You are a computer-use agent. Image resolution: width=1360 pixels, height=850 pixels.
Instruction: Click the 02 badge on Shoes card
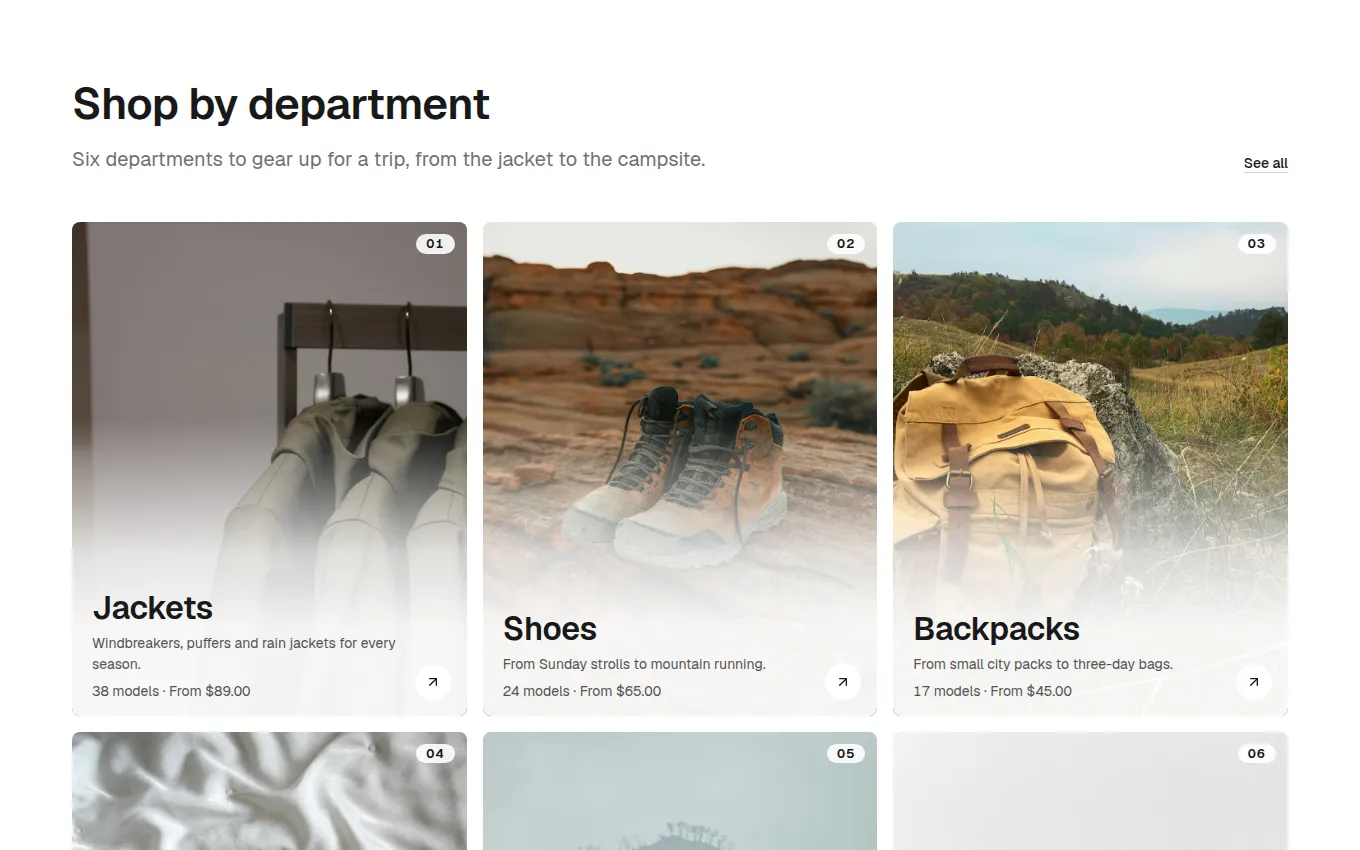click(x=846, y=244)
